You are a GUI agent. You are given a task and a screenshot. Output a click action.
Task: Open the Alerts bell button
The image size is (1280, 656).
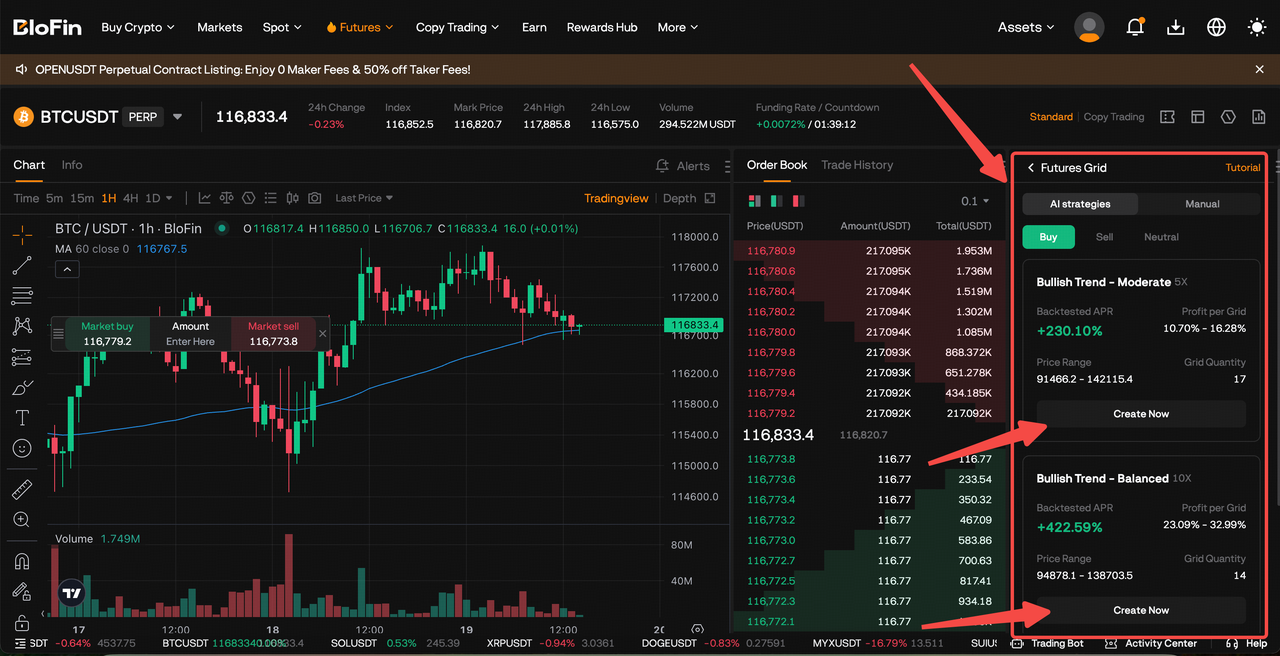pos(682,166)
